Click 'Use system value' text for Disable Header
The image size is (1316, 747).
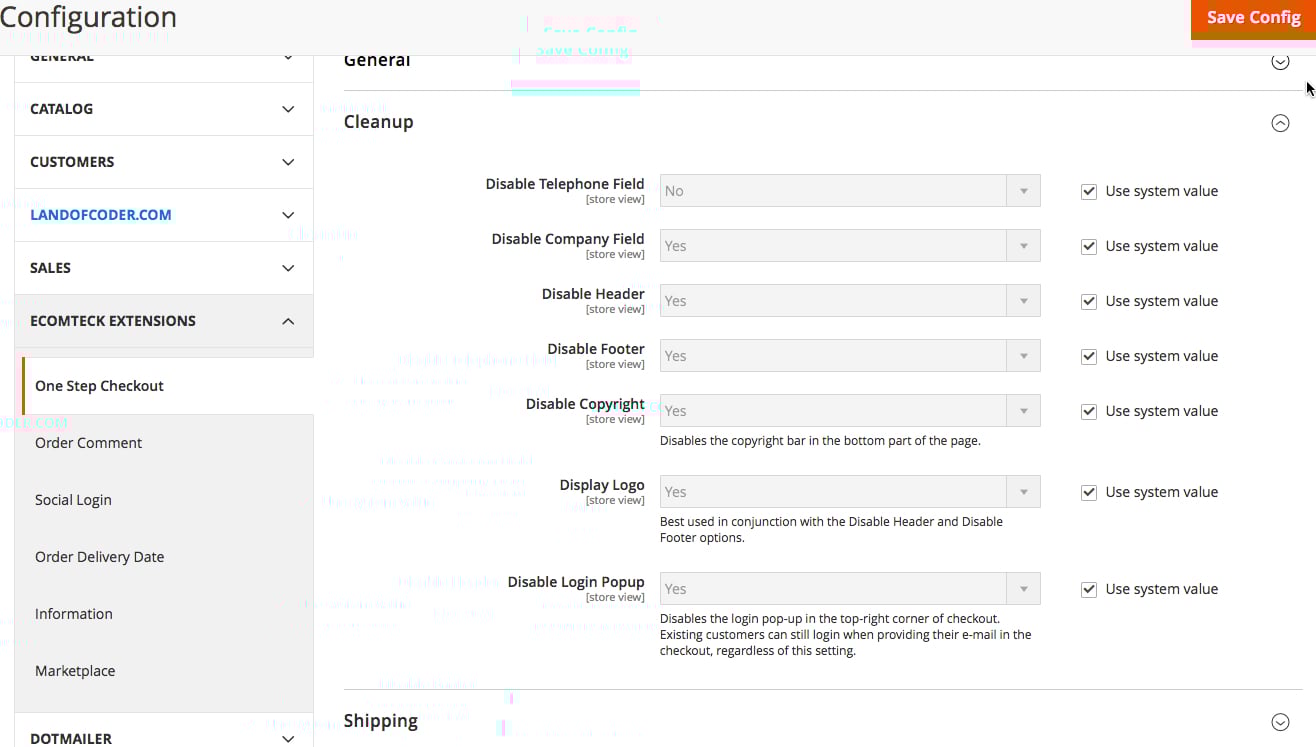click(1161, 301)
